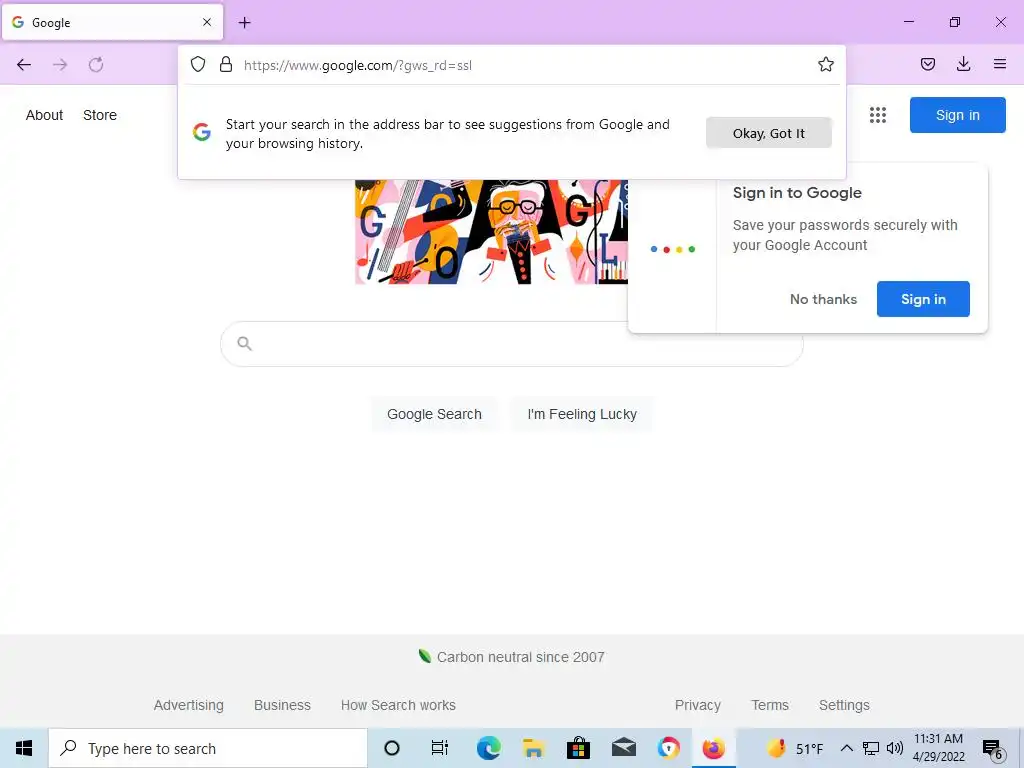1024x768 pixels.
Task: Click the taskbar search box
Action: (208, 748)
